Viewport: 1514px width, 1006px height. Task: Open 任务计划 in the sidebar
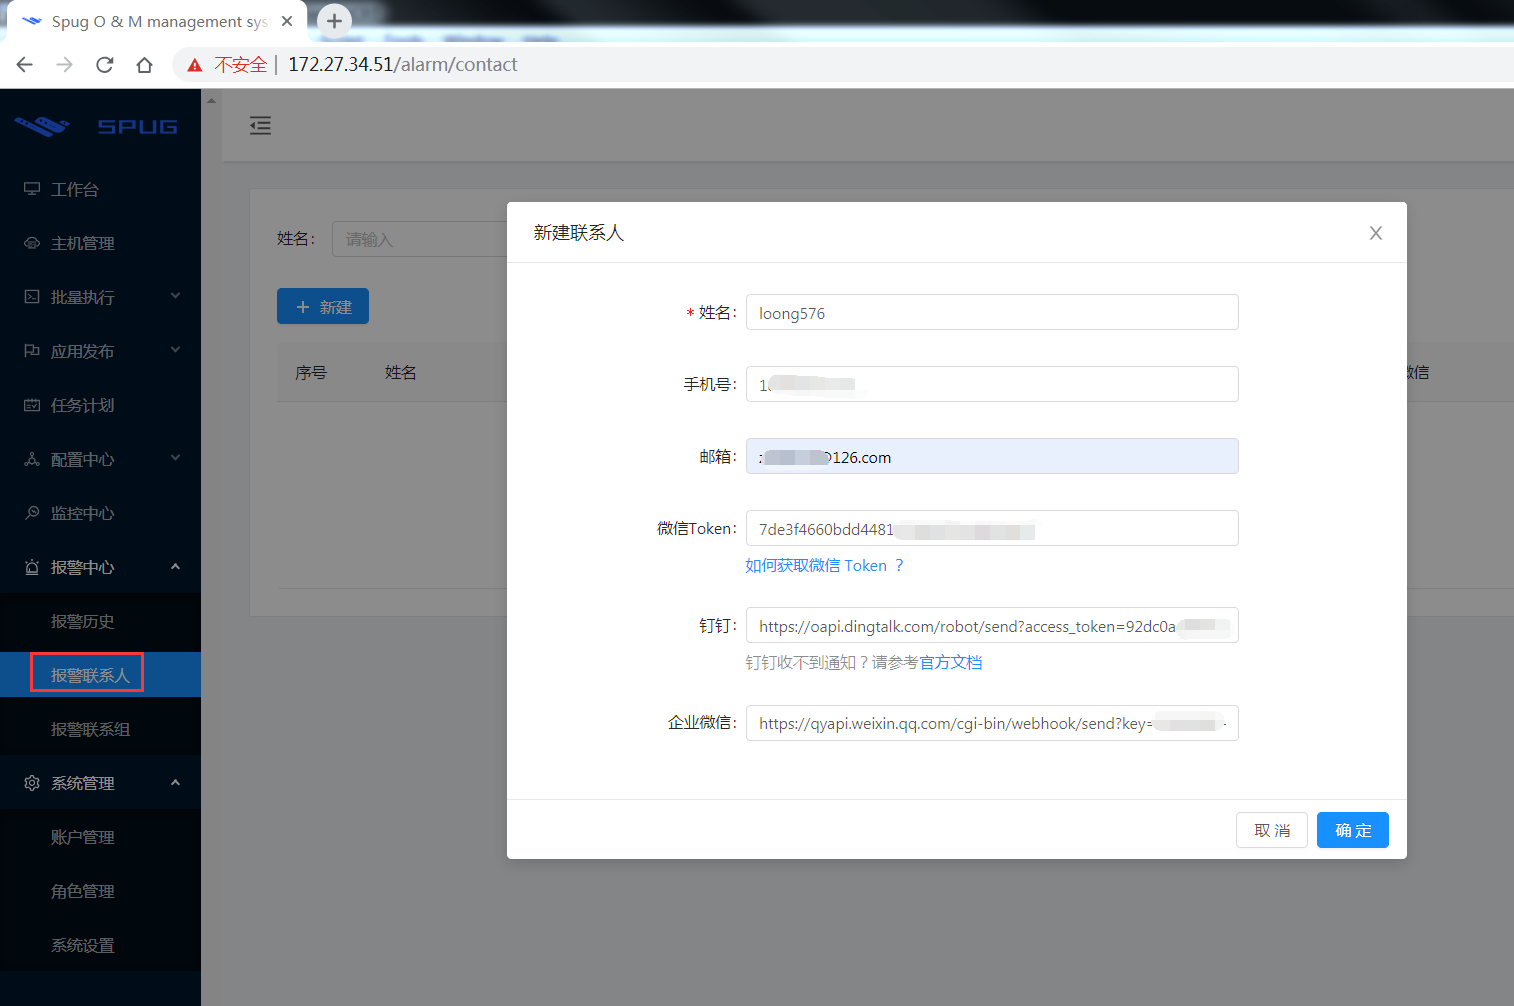click(100, 405)
